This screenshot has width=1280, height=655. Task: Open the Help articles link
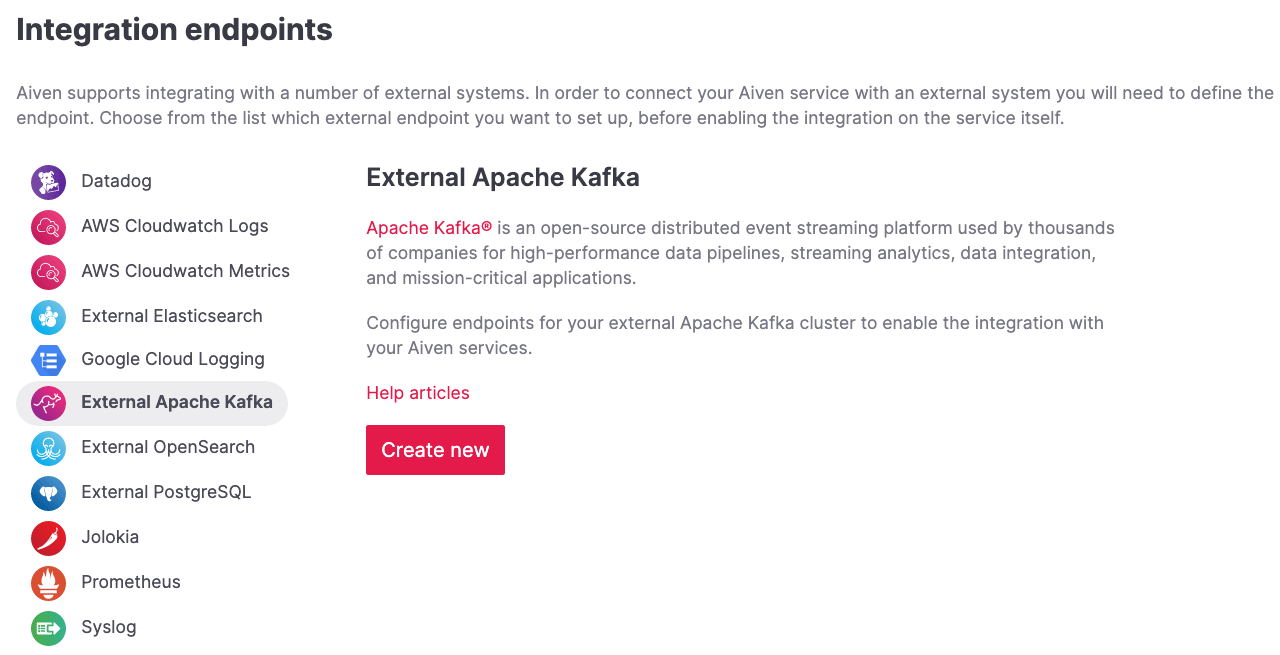pyautogui.click(x=417, y=393)
